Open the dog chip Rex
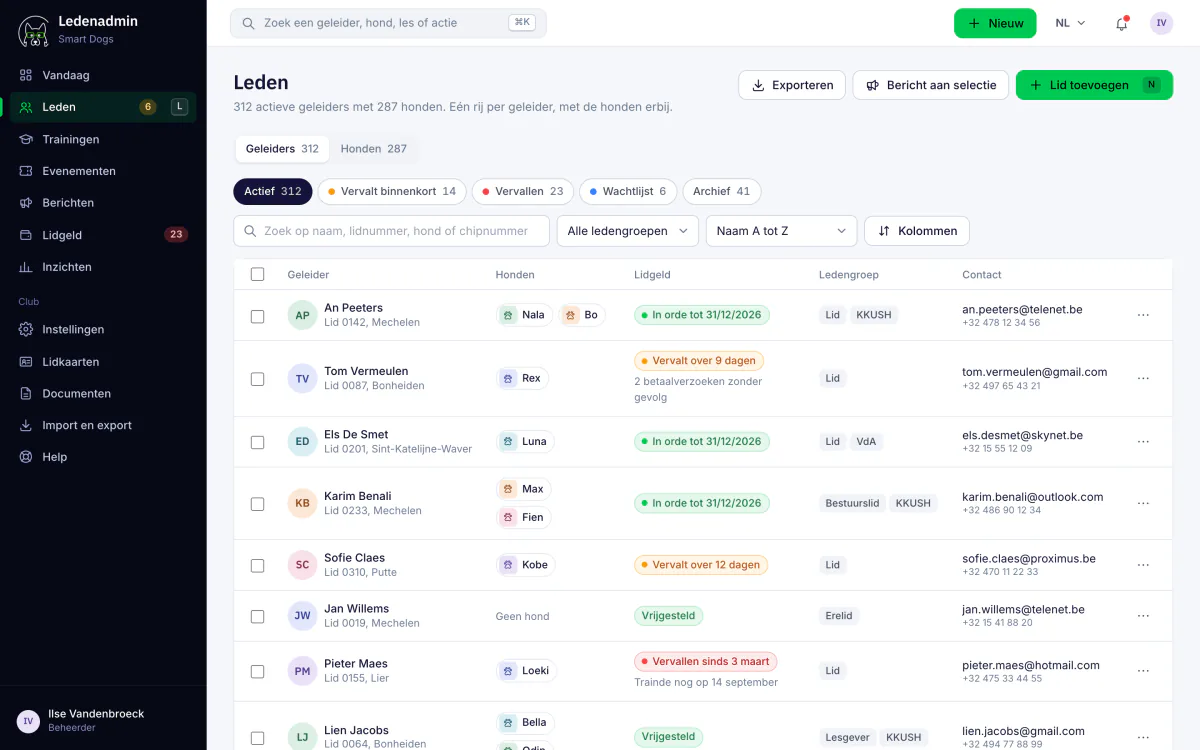The image size is (1200, 750). pos(523,378)
